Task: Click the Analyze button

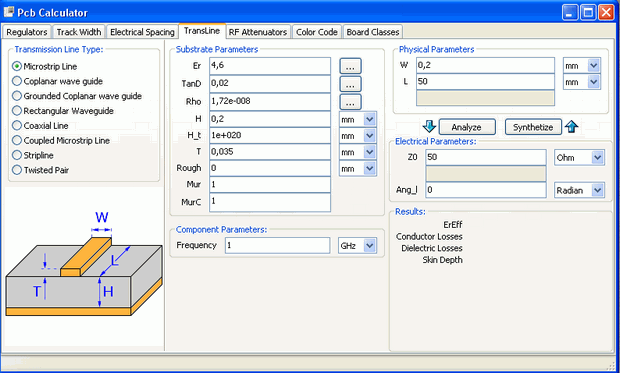Action: tap(467, 127)
